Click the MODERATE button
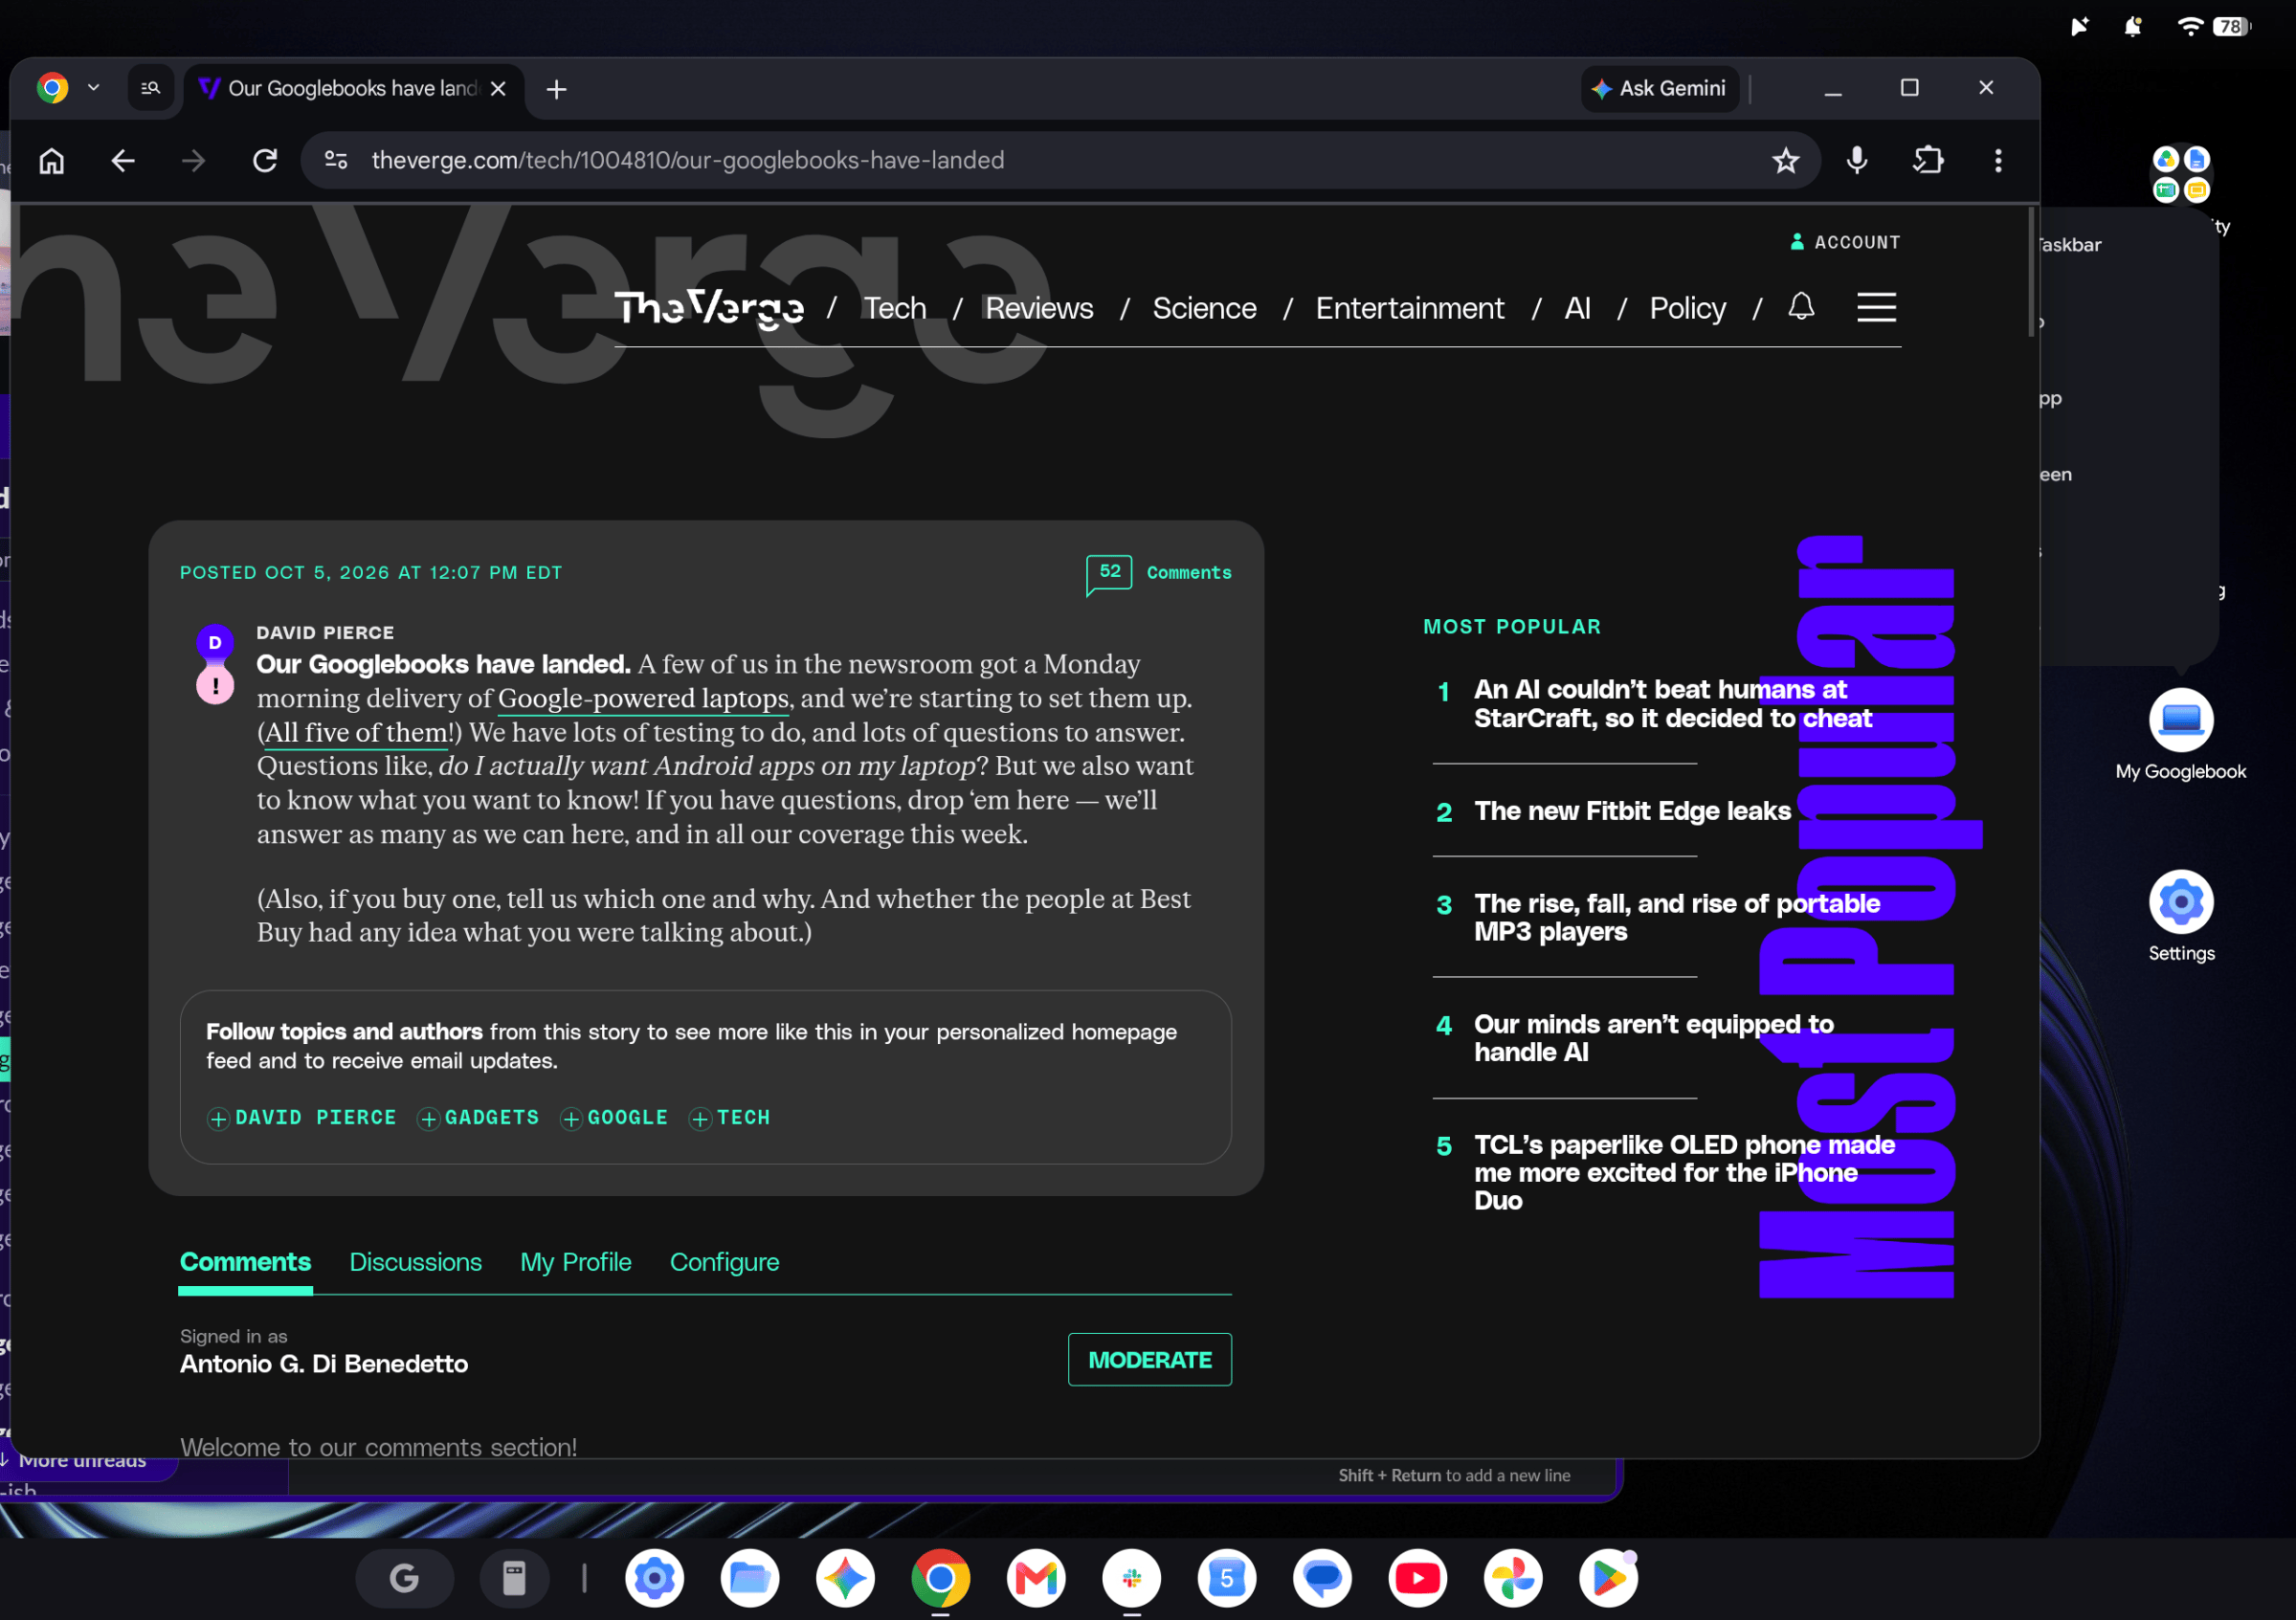This screenshot has width=2296, height=1620. (1150, 1360)
